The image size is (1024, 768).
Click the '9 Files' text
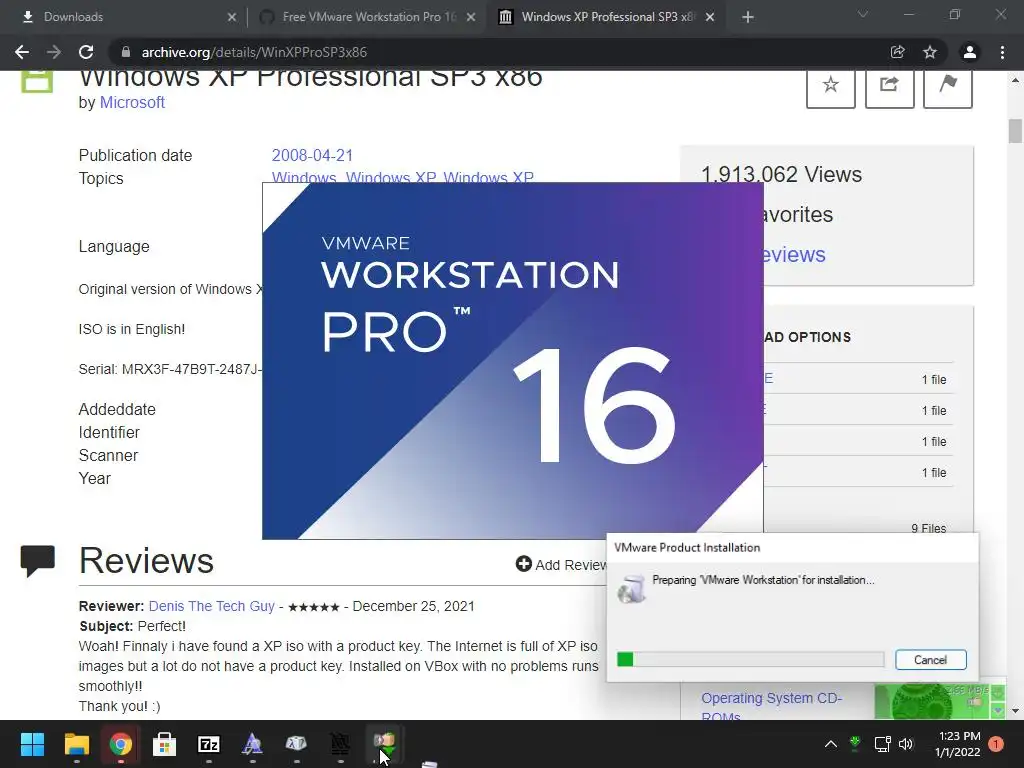(x=929, y=528)
